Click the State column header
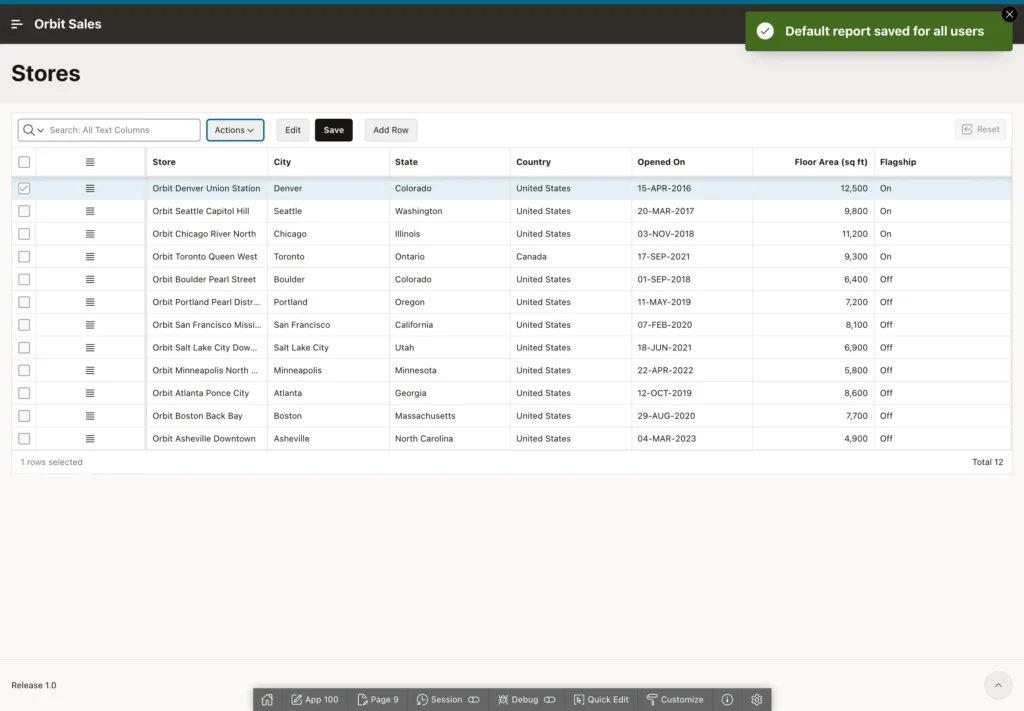This screenshot has height=711, width=1024. tap(449, 162)
